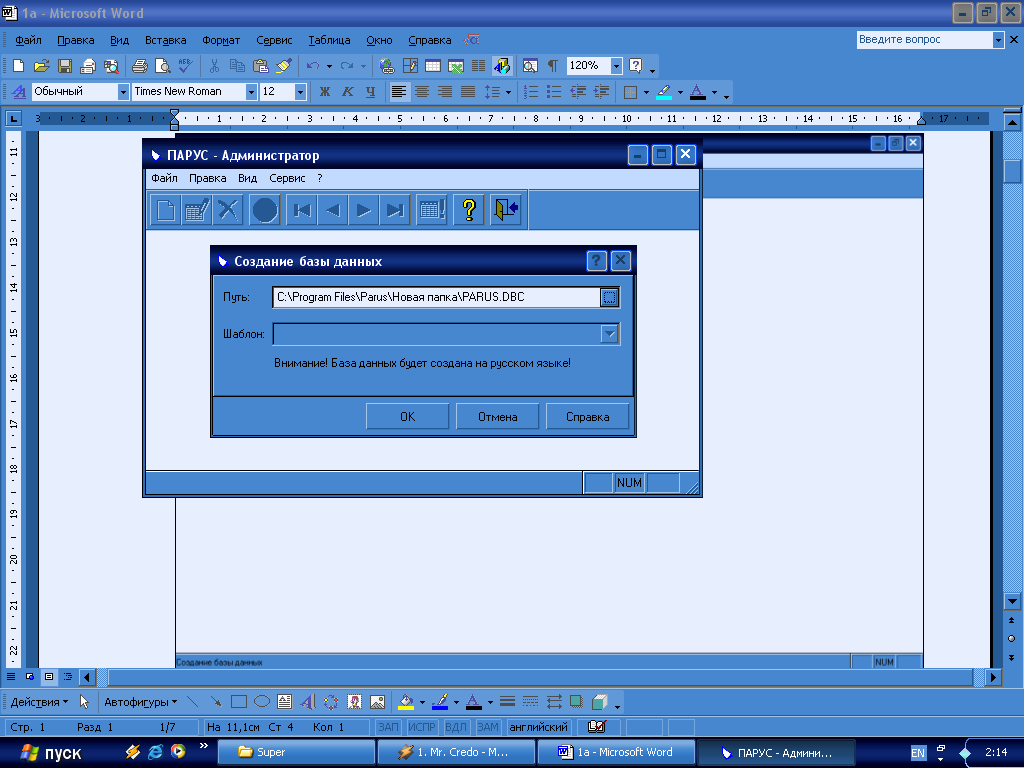Save the document with the floppy disk icon
1024x768 pixels.
65,65
